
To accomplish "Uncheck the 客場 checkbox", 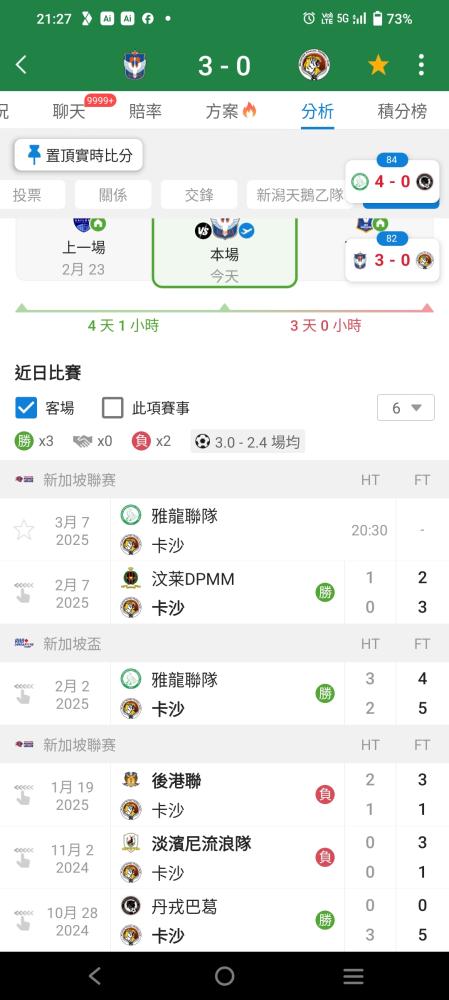I will (x=26, y=408).
